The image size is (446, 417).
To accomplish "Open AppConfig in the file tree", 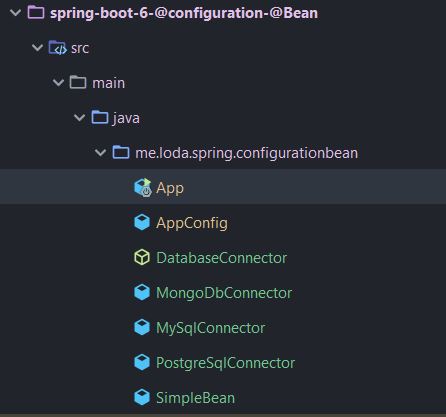I will 192,223.
